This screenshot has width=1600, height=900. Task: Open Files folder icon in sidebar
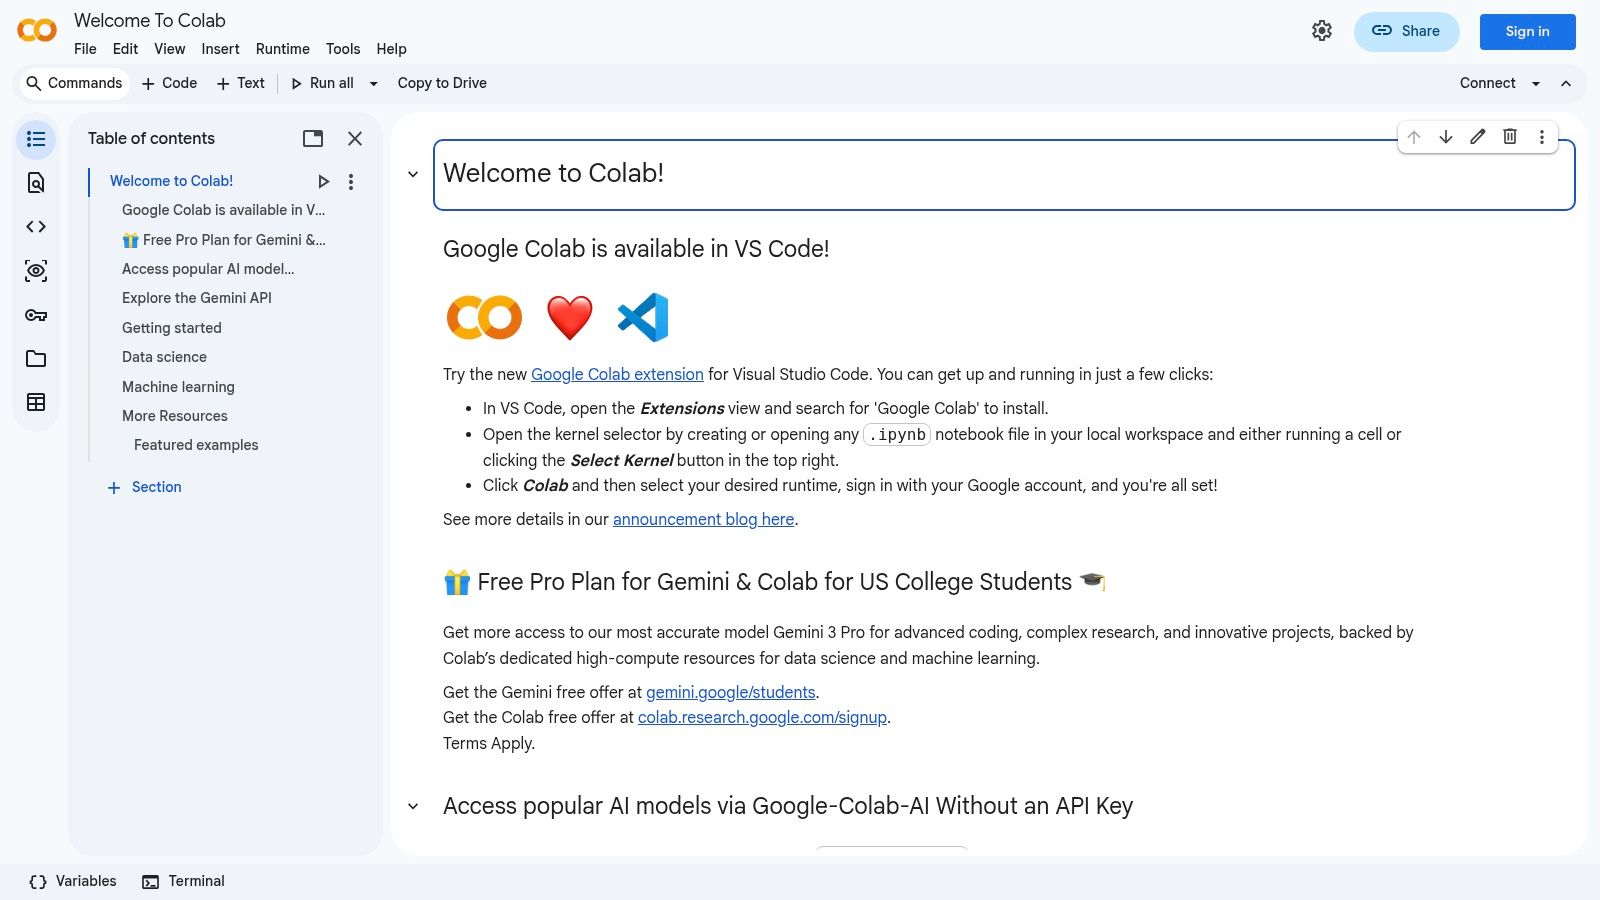pyautogui.click(x=36, y=359)
